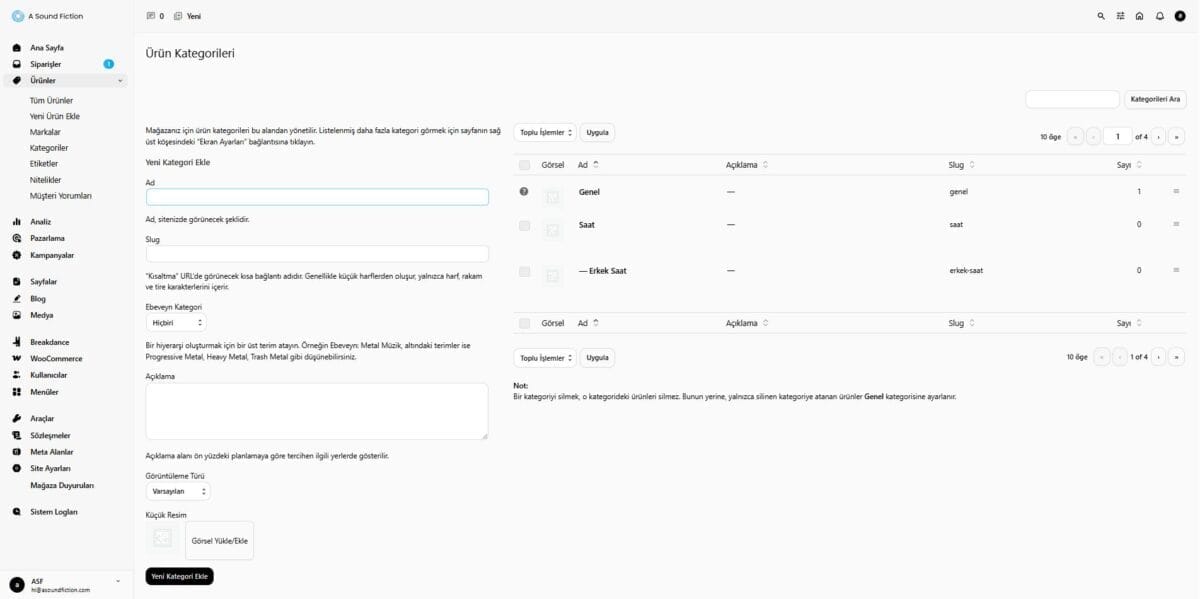Viewport: 1200px width, 599px height.
Task: Click the Yeni Kategori Ekle button
Action: click(179, 576)
